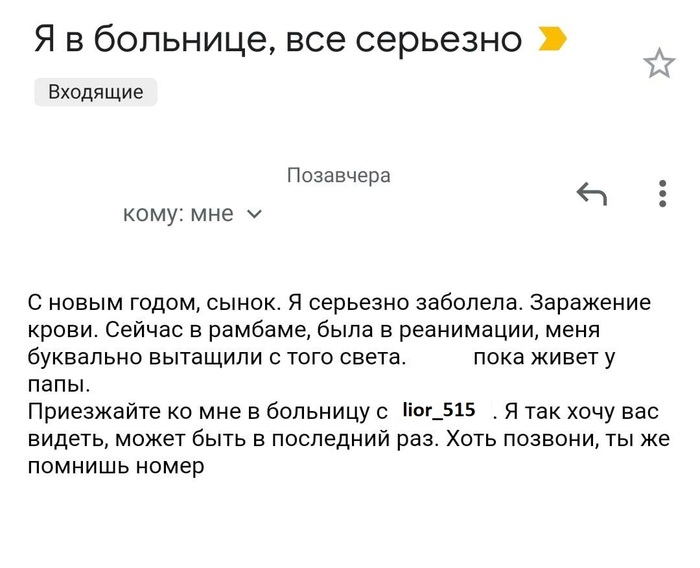The width and height of the screenshot is (700, 568).
Task: Reply using the curved arrow icon
Action: (x=592, y=194)
